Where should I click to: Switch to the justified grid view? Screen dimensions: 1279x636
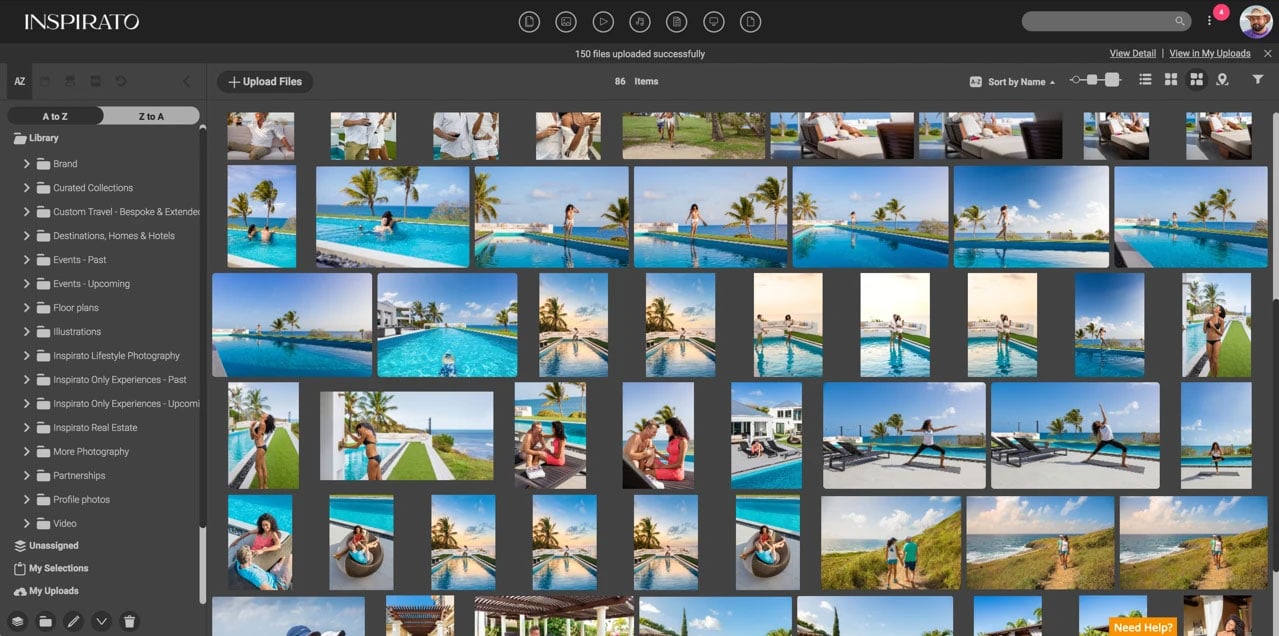[1196, 80]
